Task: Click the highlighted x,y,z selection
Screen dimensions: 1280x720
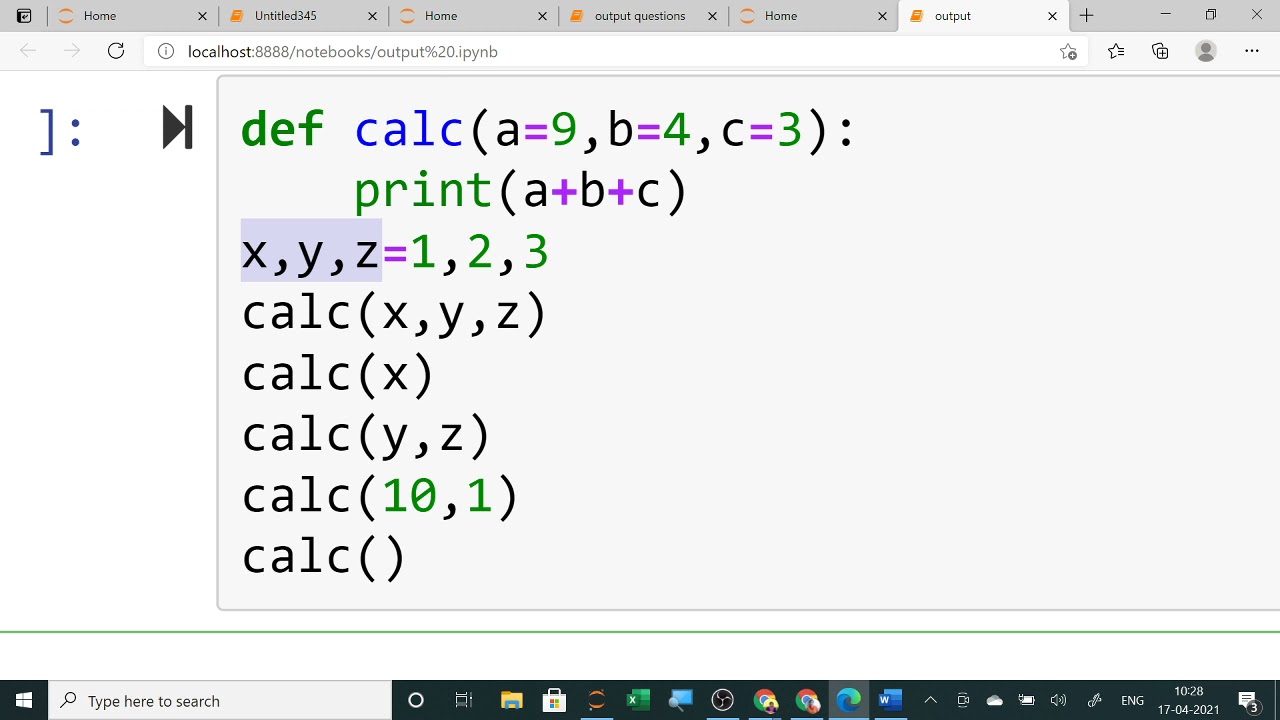Action: (x=311, y=252)
